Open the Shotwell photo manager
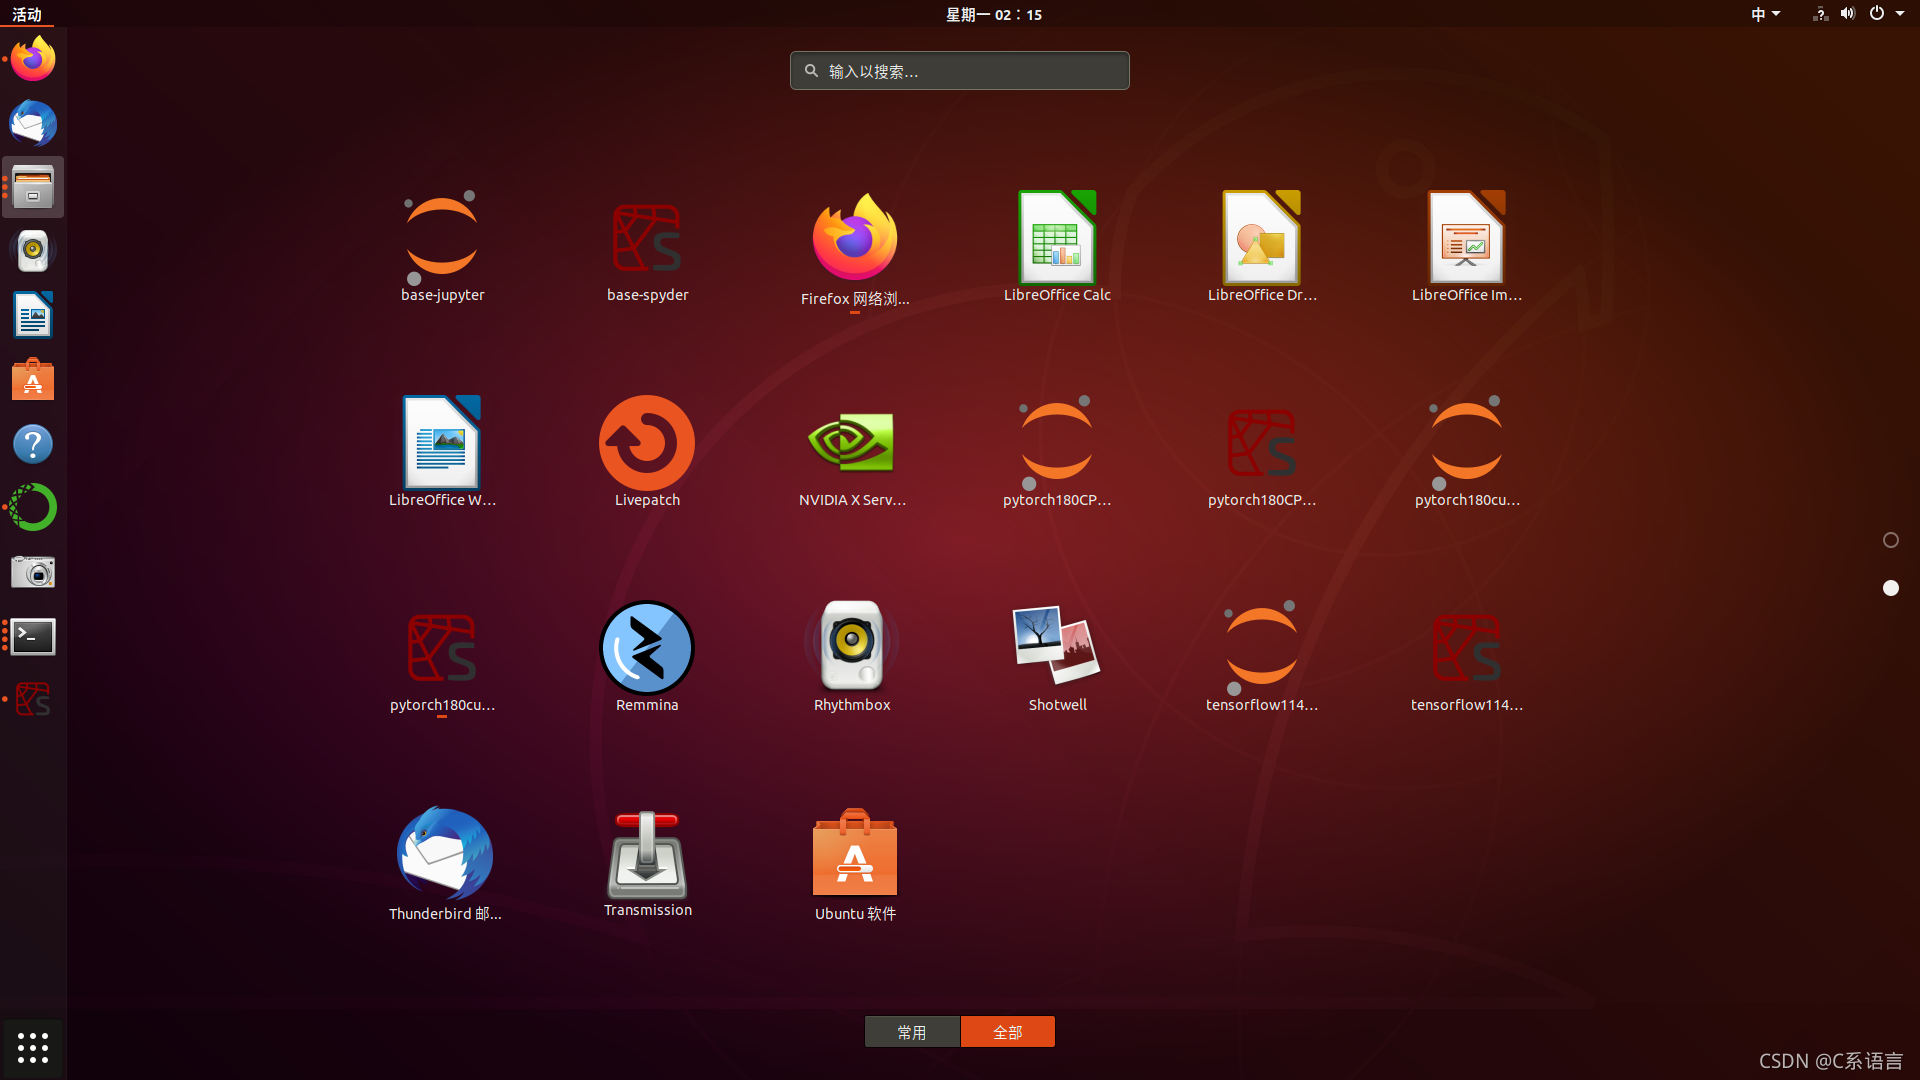The height and width of the screenshot is (1080, 1920). point(1057,657)
